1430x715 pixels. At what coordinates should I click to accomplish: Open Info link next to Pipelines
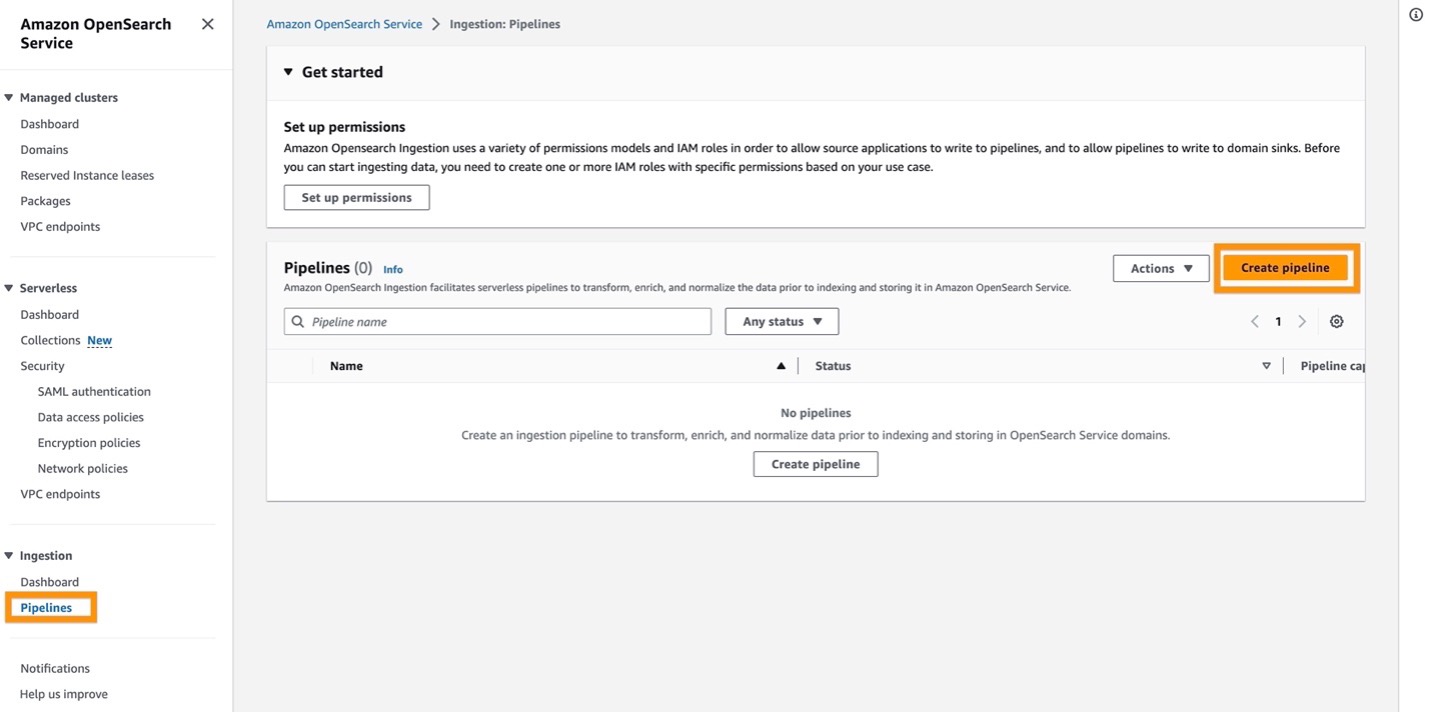point(393,270)
